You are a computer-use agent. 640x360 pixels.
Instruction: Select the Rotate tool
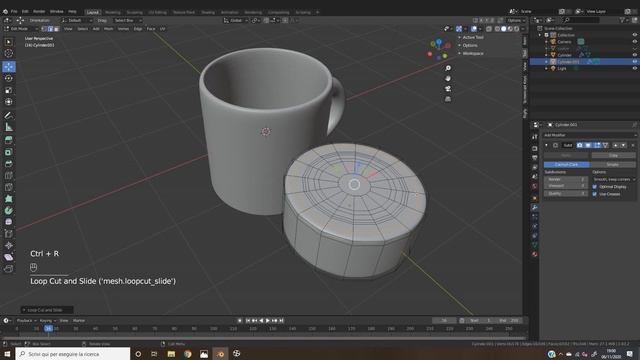(9, 78)
